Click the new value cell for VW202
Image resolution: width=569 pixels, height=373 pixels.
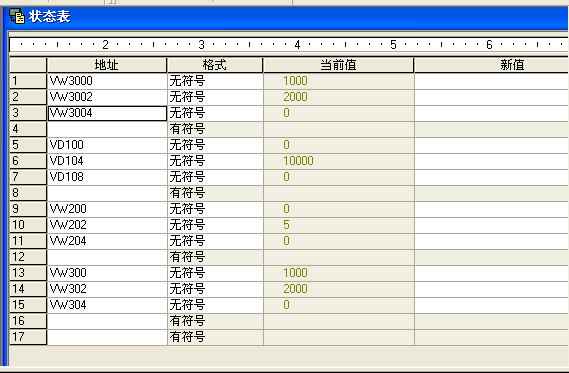(x=491, y=225)
